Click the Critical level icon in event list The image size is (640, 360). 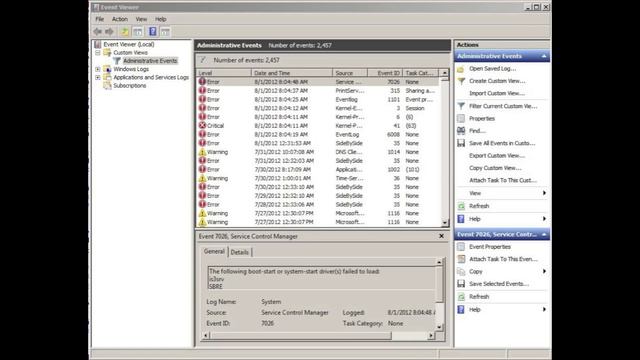point(202,125)
